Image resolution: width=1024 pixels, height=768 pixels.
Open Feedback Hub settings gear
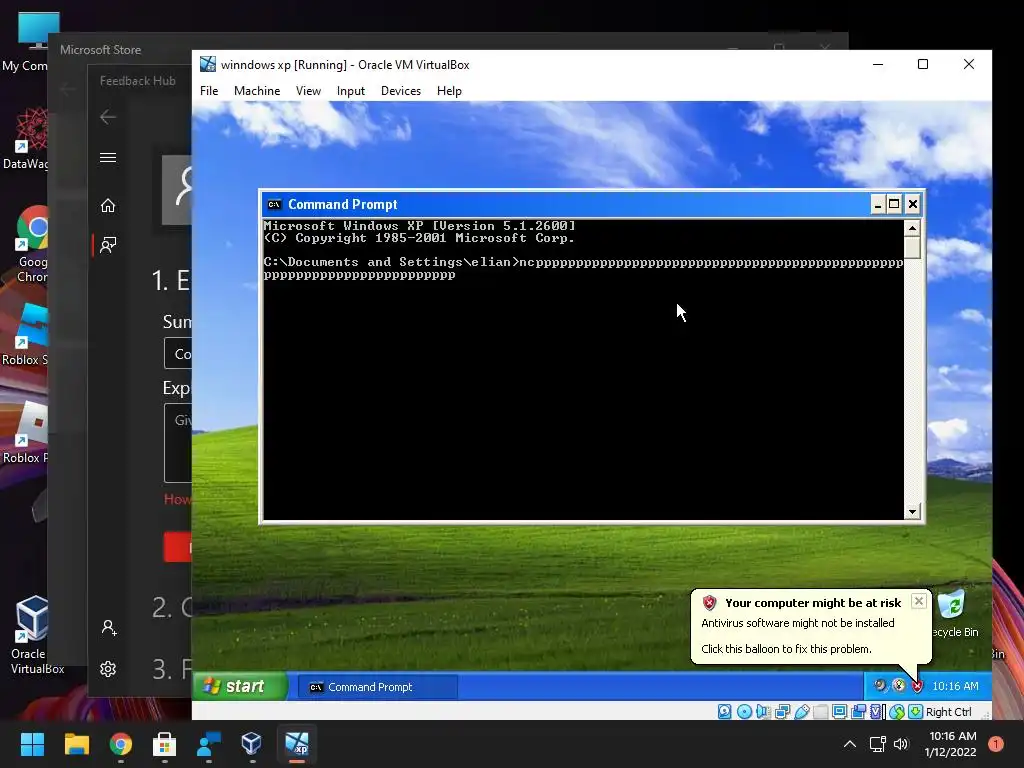click(x=108, y=669)
